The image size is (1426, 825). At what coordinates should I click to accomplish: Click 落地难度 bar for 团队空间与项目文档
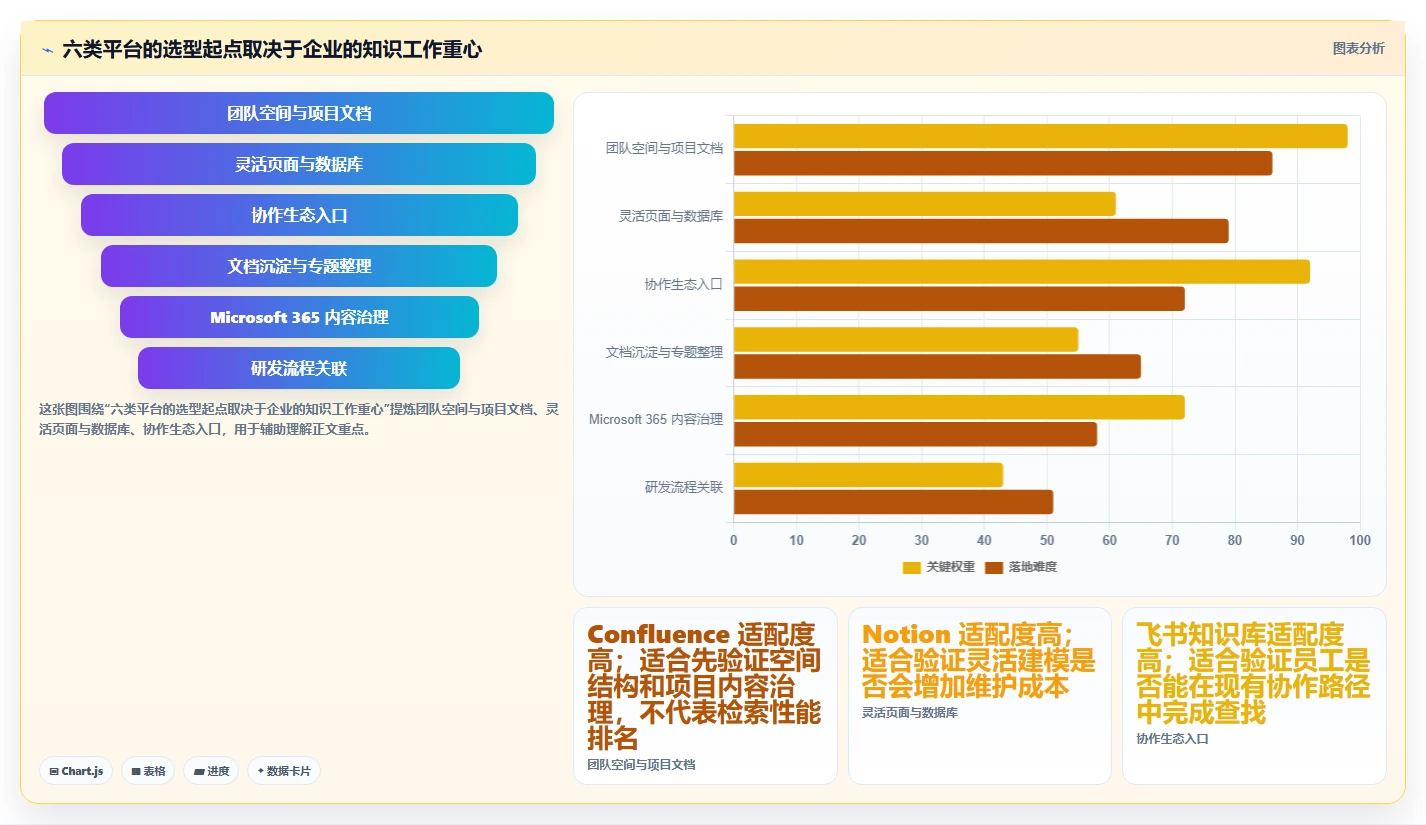1003,163
